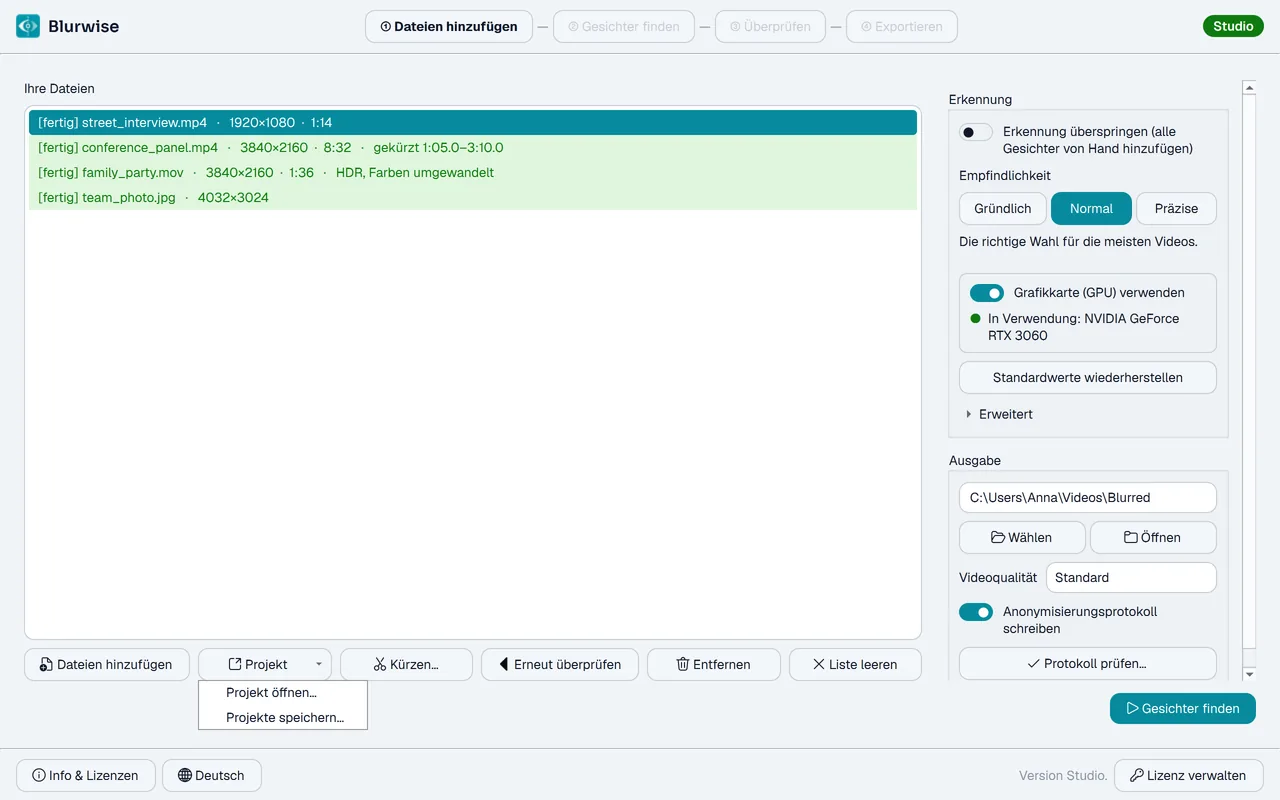
Task: Click the file icon in the Dateien hinzufügen button
Action: [x=46, y=664]
